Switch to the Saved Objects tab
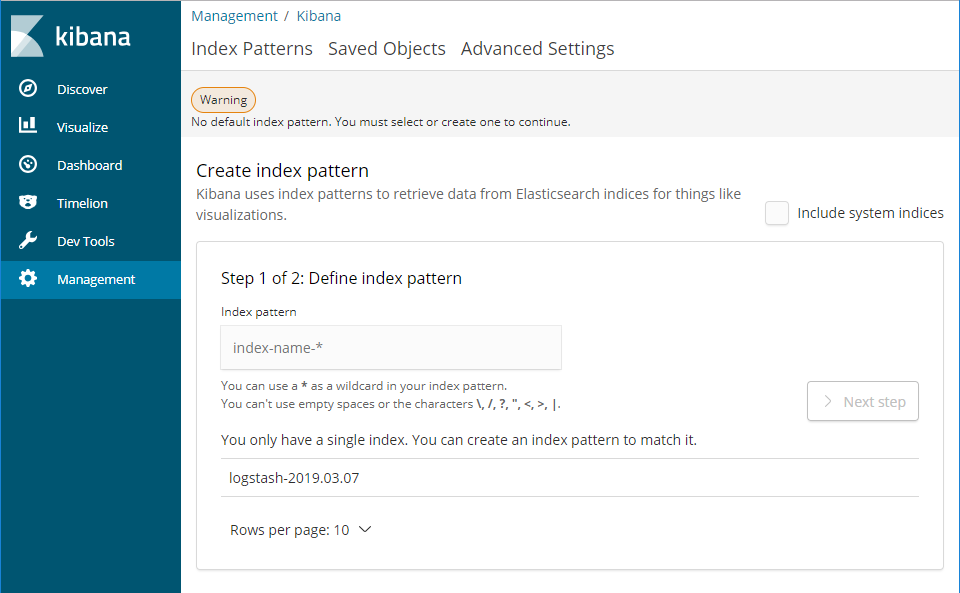Image resolution: width=960 pixels, height=593 pixels. point(386,48)
